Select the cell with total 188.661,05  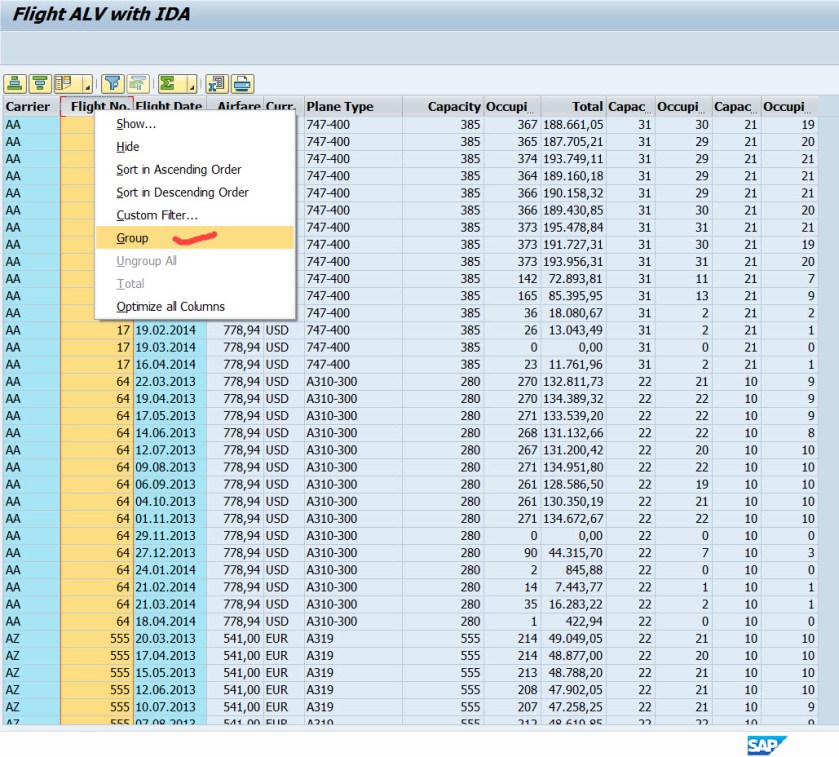[x=573, y=124]
